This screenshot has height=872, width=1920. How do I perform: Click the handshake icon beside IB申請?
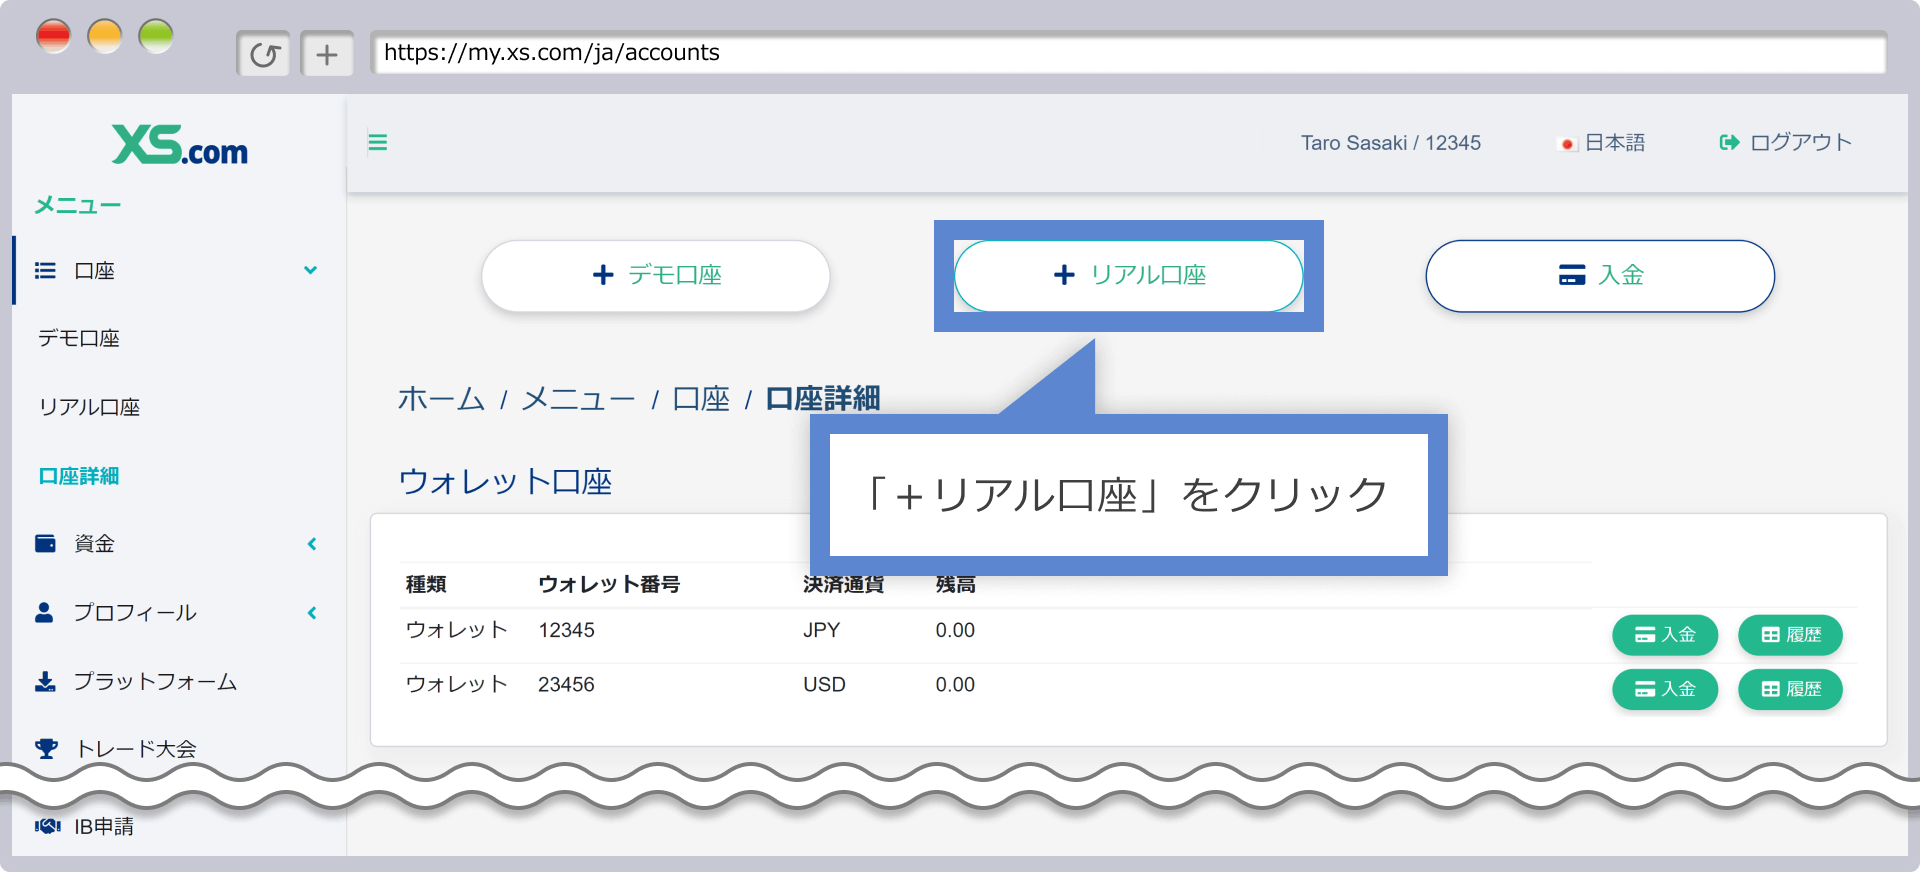[47, 826]
